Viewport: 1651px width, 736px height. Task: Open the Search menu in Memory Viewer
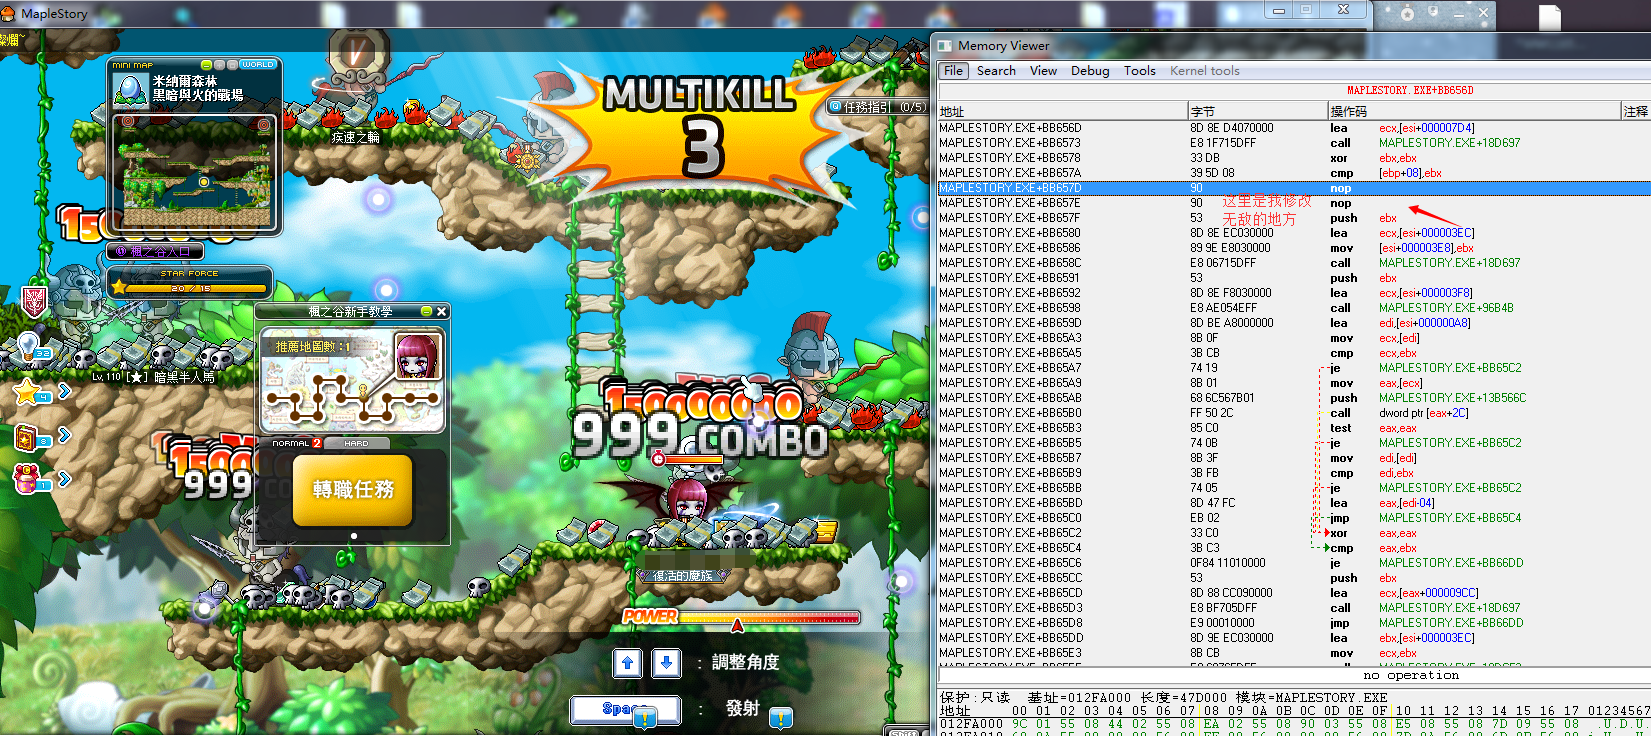(x=996, y=71)
